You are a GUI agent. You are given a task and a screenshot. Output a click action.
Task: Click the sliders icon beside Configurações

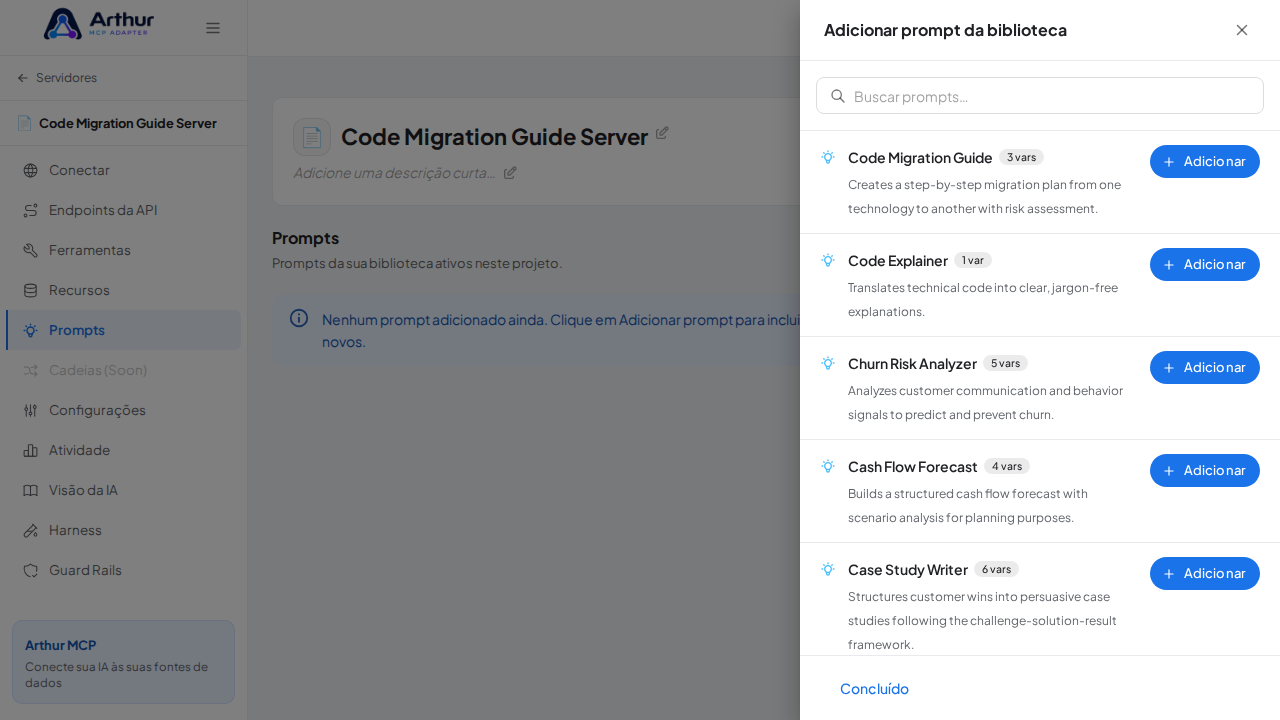pos(30,410)
